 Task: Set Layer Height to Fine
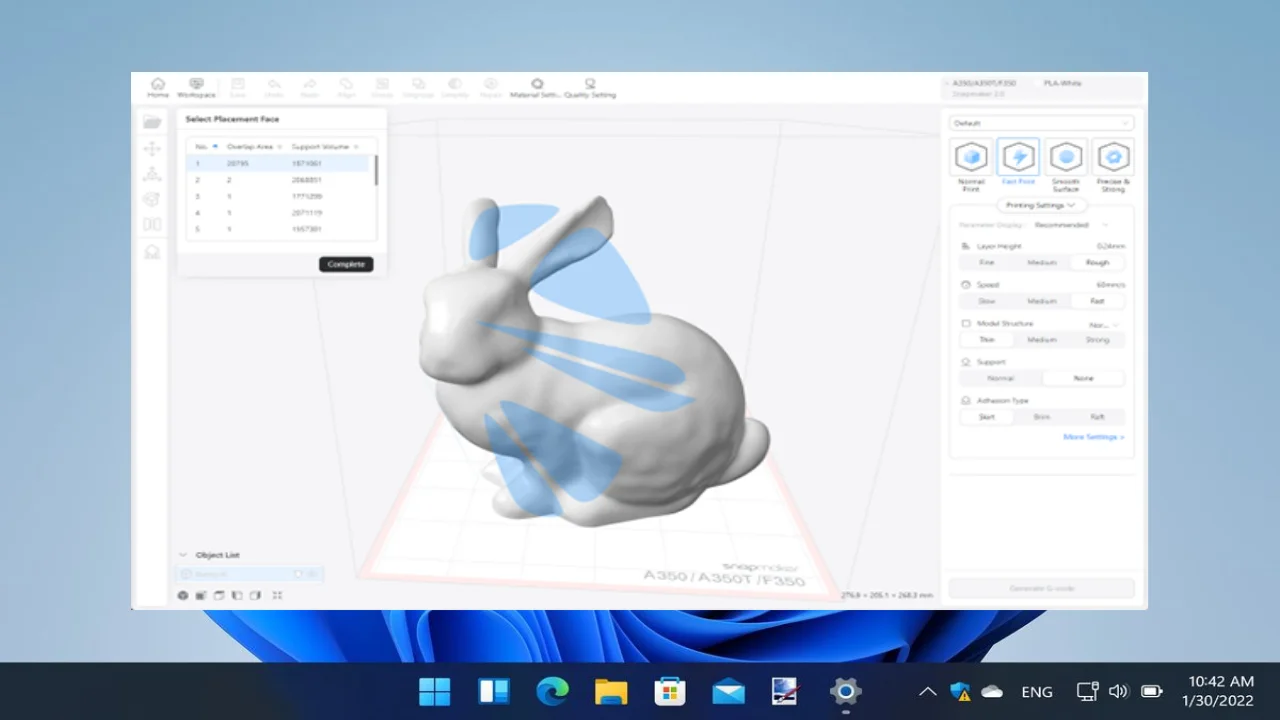pos(987,262)
